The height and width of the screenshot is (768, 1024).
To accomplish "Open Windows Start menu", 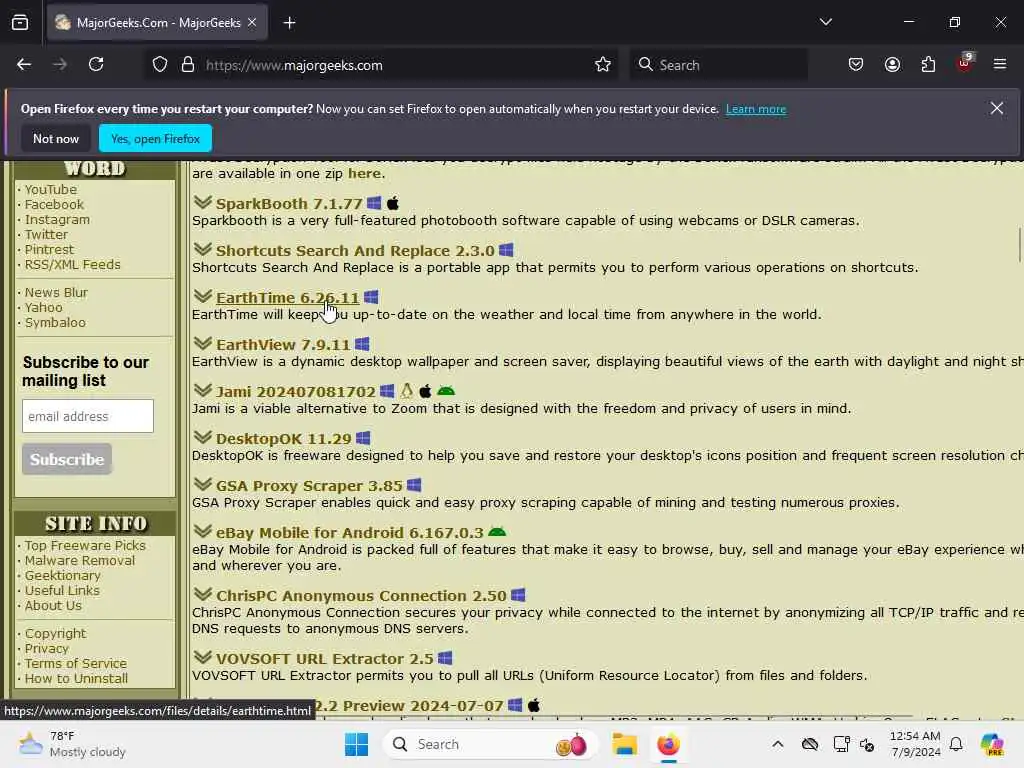I will pyautogui.click(x=357, y=744).
